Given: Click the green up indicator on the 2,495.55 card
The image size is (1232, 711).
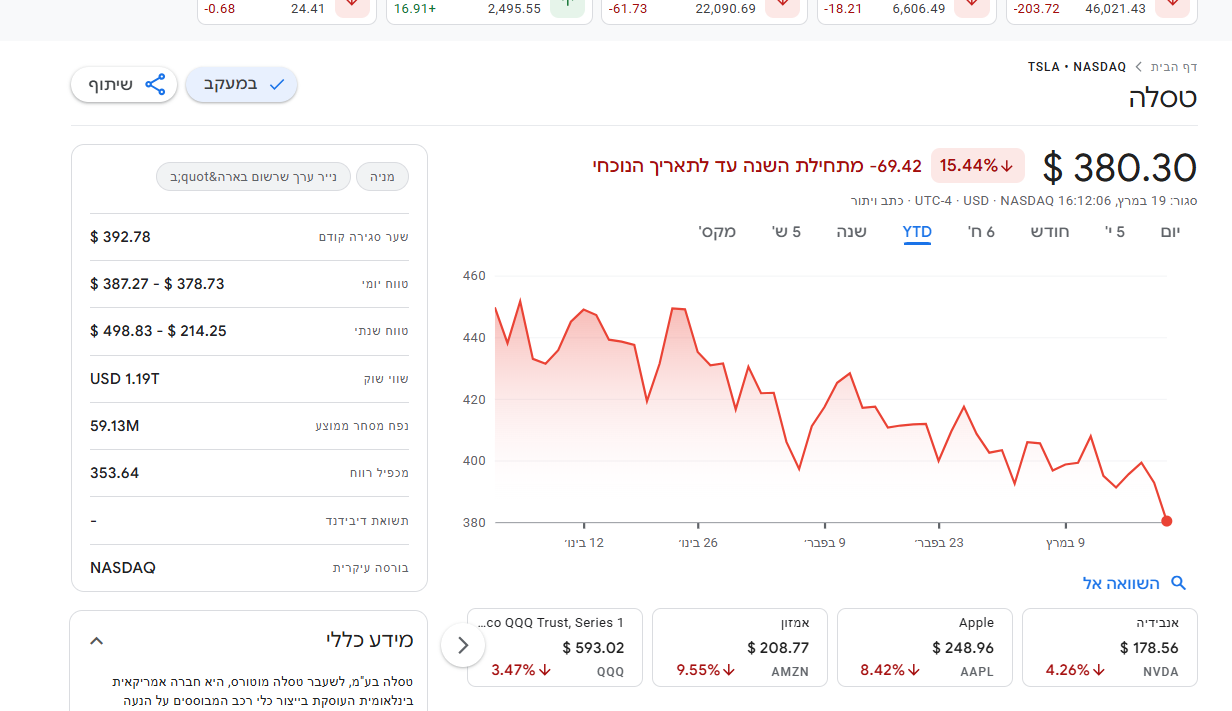Looking at the screenshot, I should 566,6.
